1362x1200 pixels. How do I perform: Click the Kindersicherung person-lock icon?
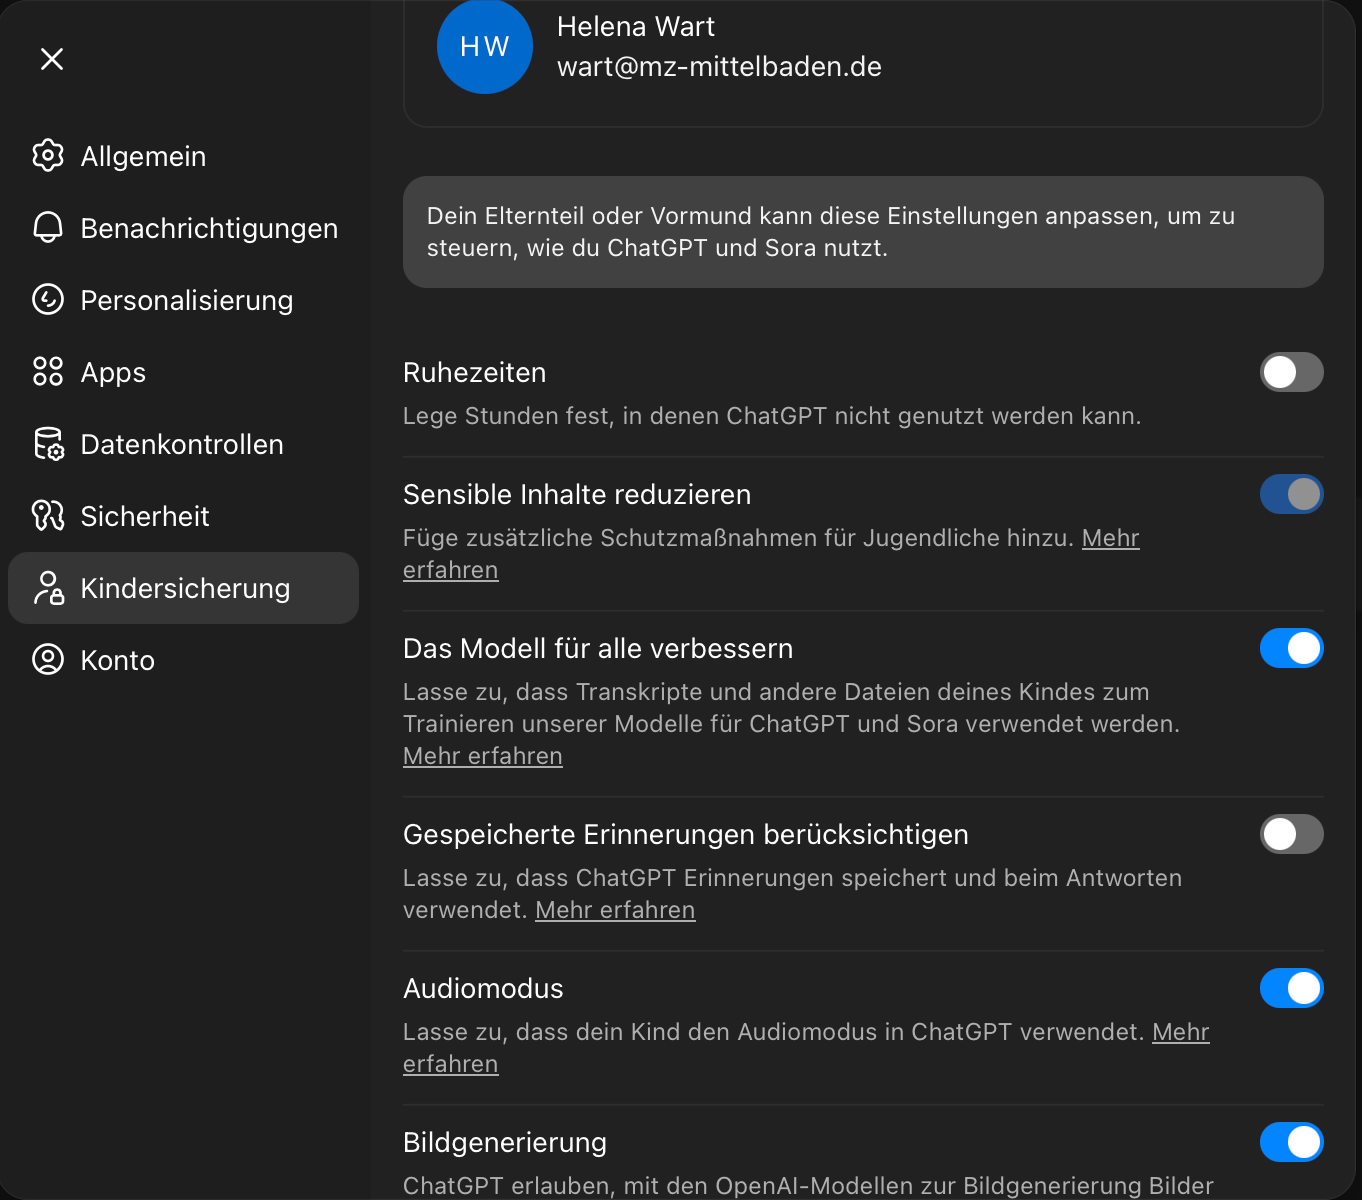pos(48,588)
